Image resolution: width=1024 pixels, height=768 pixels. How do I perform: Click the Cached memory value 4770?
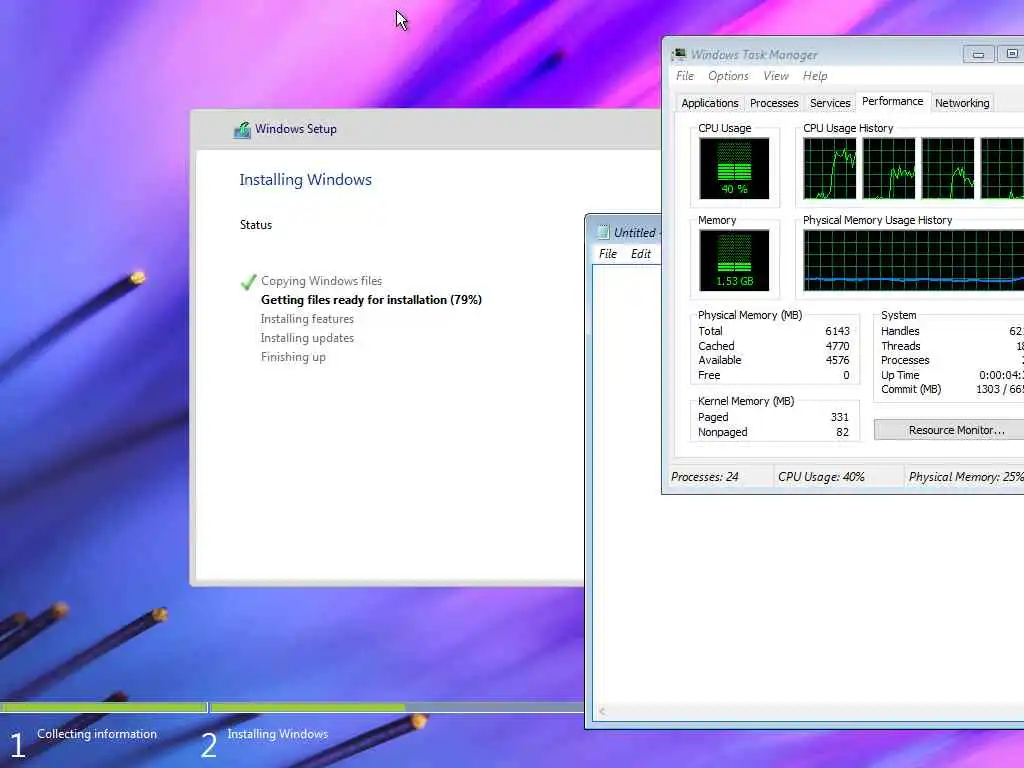click(x=837, y=346)
